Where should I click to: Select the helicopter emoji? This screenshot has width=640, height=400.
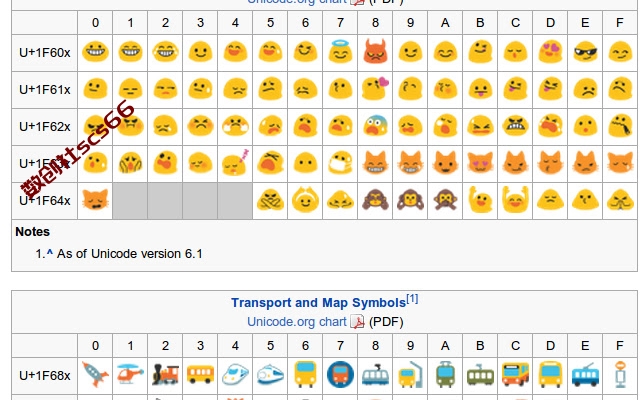point(130,374)
